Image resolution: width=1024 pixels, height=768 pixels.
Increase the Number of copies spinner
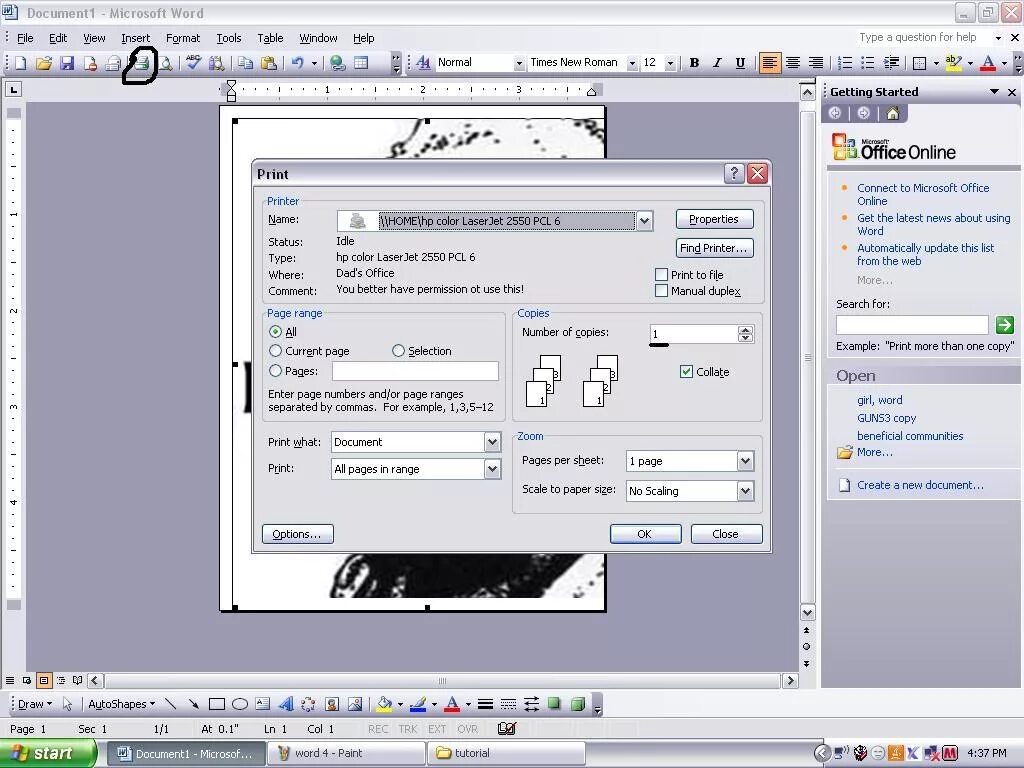(x=745, y=329)
